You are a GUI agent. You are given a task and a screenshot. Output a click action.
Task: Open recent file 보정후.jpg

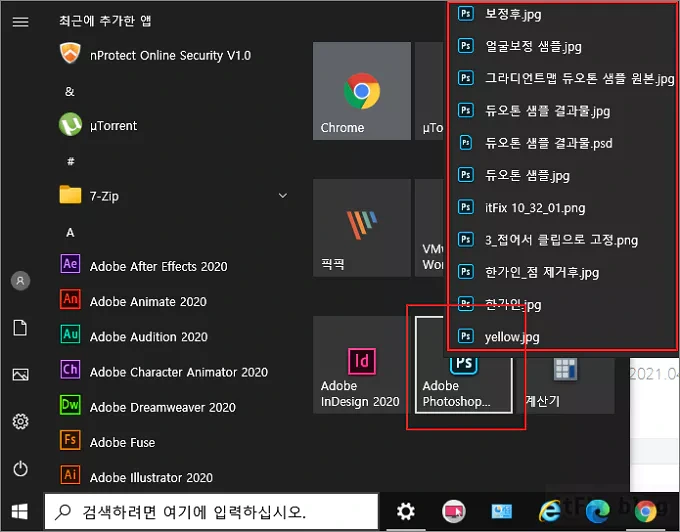[562, 14]
